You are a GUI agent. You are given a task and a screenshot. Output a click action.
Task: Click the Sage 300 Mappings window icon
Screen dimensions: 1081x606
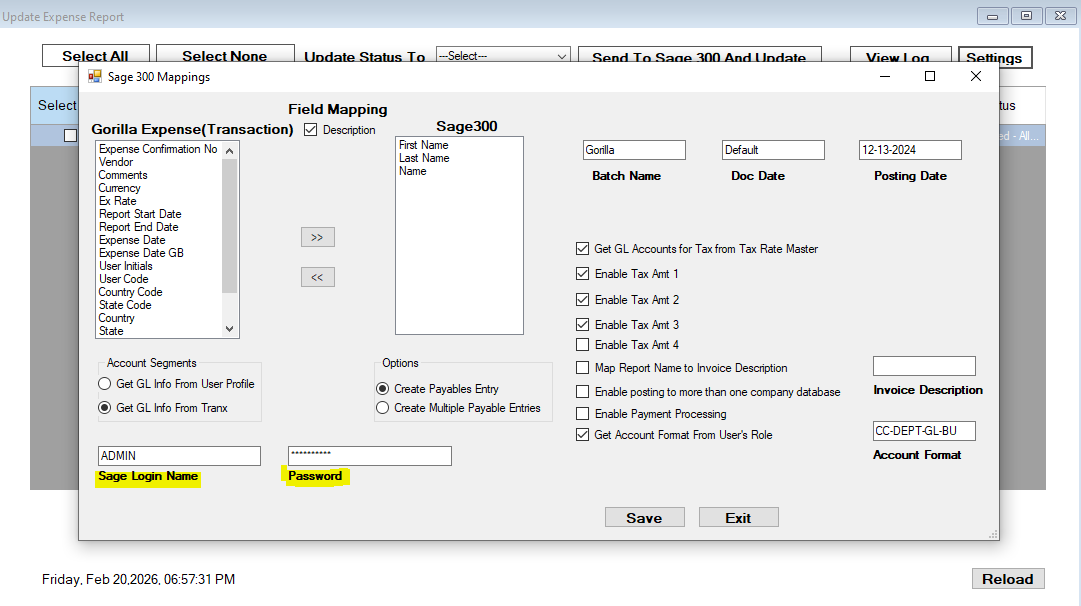point(94,77)
